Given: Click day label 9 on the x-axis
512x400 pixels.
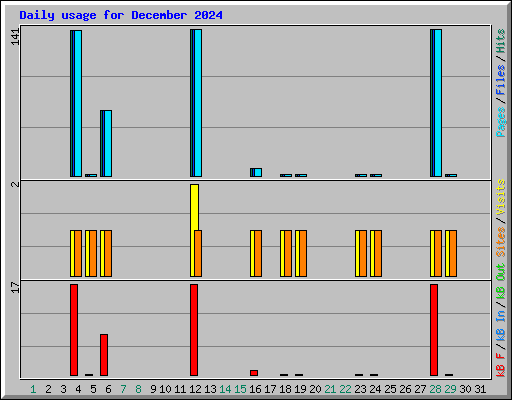Looking at the screenshot, I should click(x=153, y=389).
